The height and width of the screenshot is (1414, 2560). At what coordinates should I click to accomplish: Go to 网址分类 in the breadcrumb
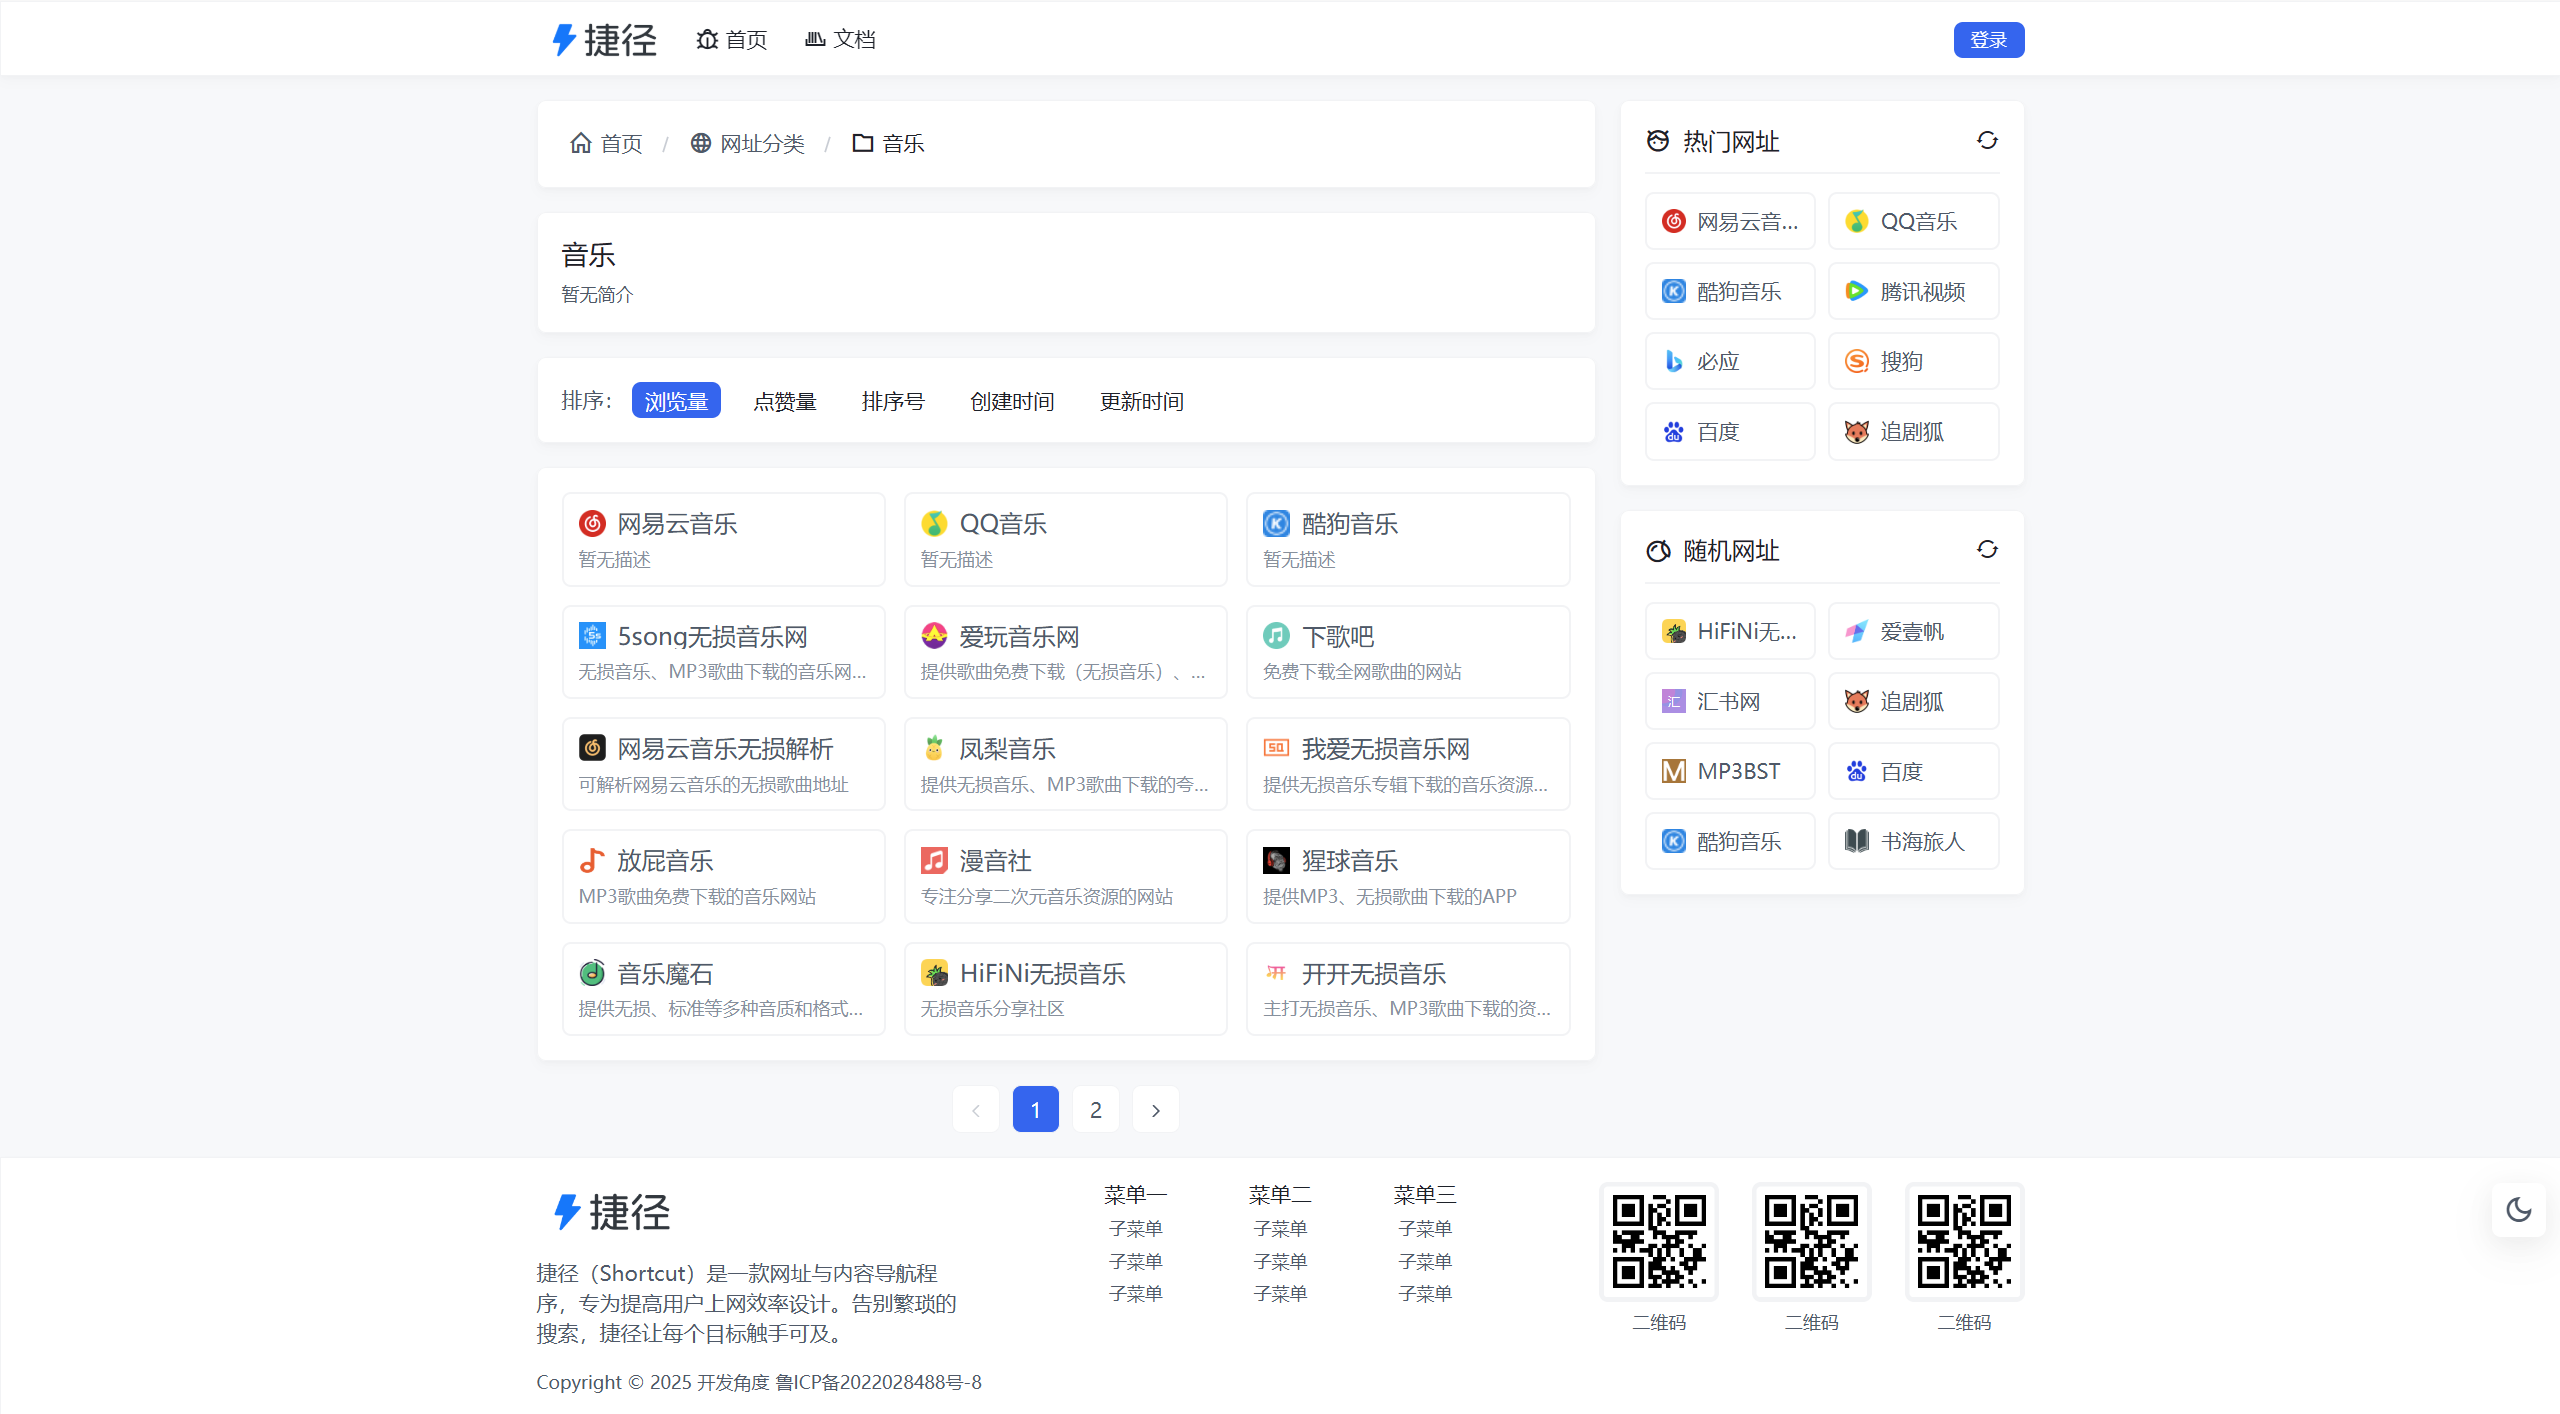pyautogui.click(x=747, y=144)
